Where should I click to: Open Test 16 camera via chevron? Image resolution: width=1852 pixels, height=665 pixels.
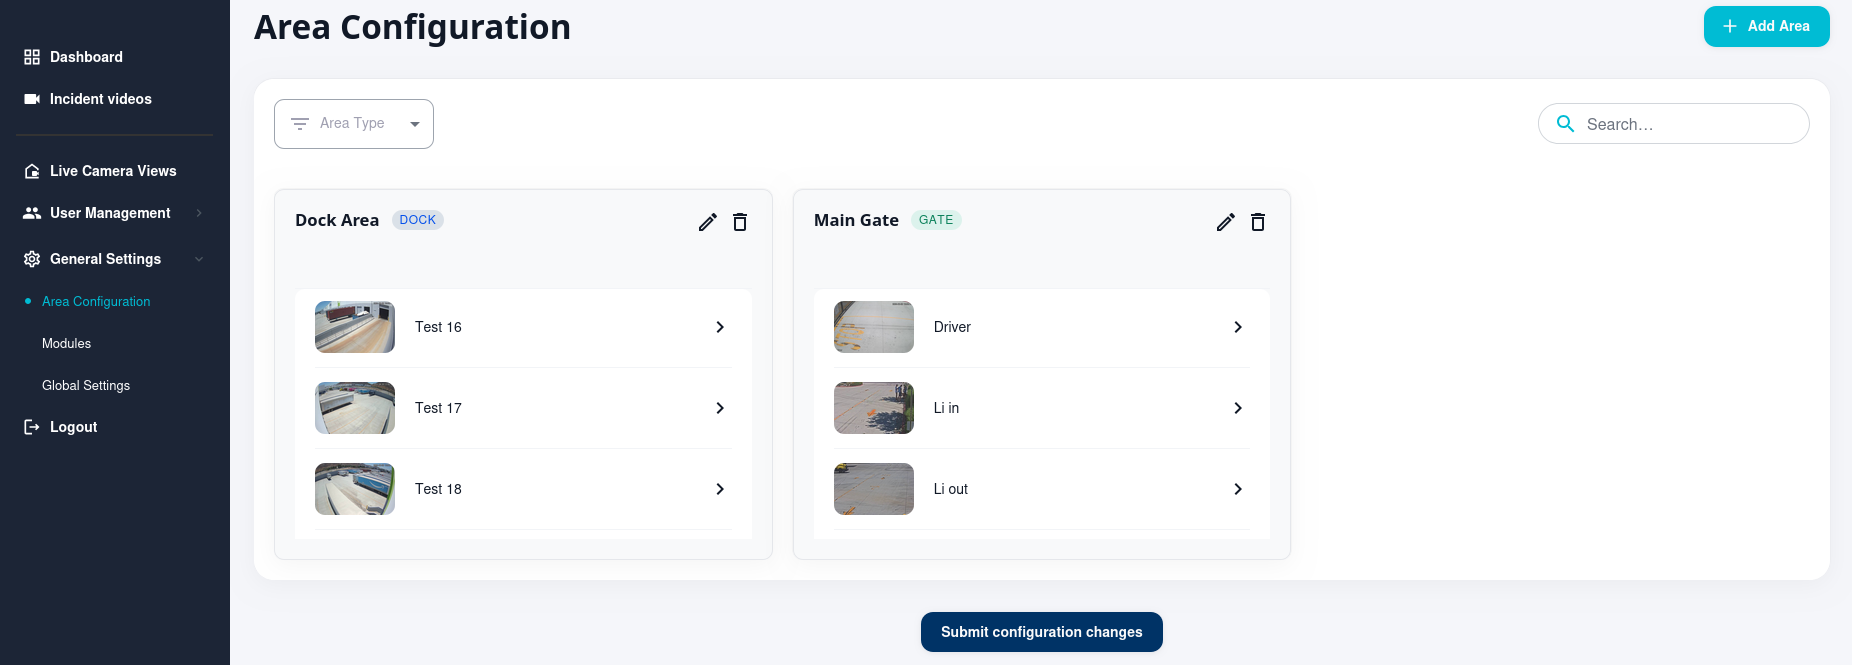pyautogui.click(x=720, y=327)
